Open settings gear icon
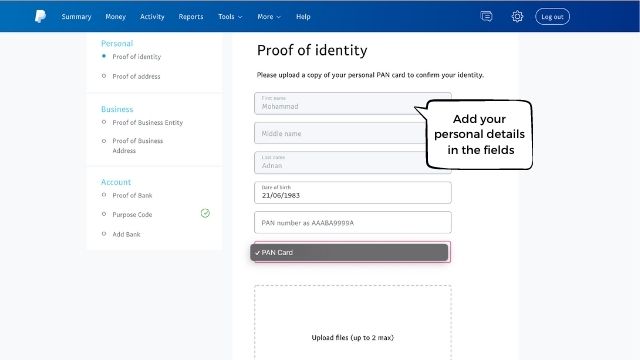This screenshot has width=640, height=360. (517, 16)
